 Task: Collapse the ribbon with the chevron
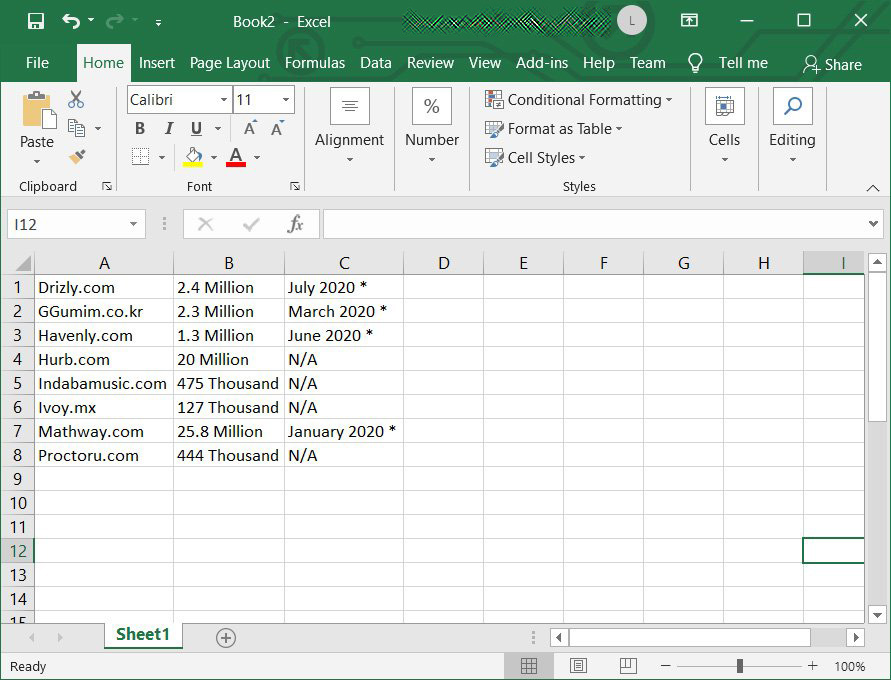click(873, 188)
